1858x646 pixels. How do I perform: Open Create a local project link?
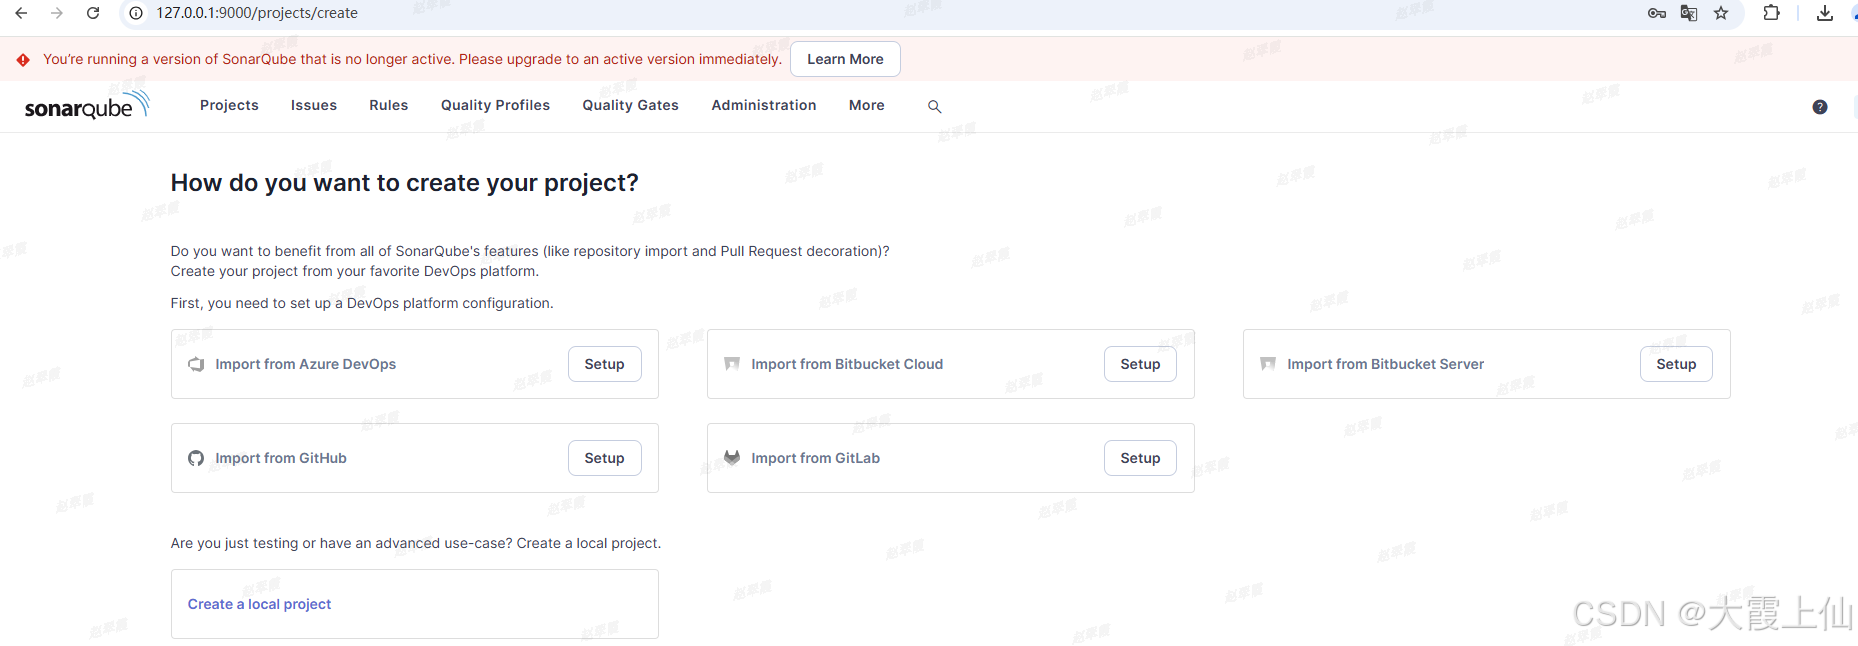tap(259, 604)
